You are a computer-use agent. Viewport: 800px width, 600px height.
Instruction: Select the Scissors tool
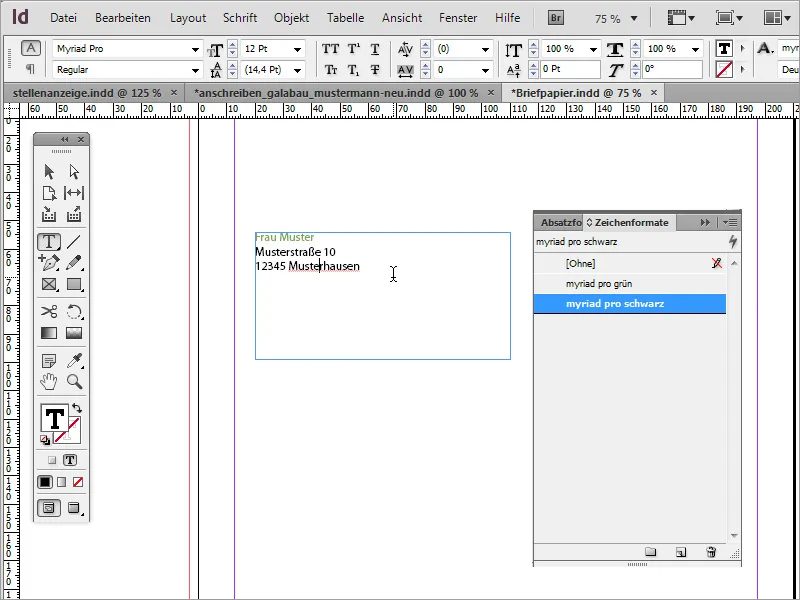[x=48, y=311]
